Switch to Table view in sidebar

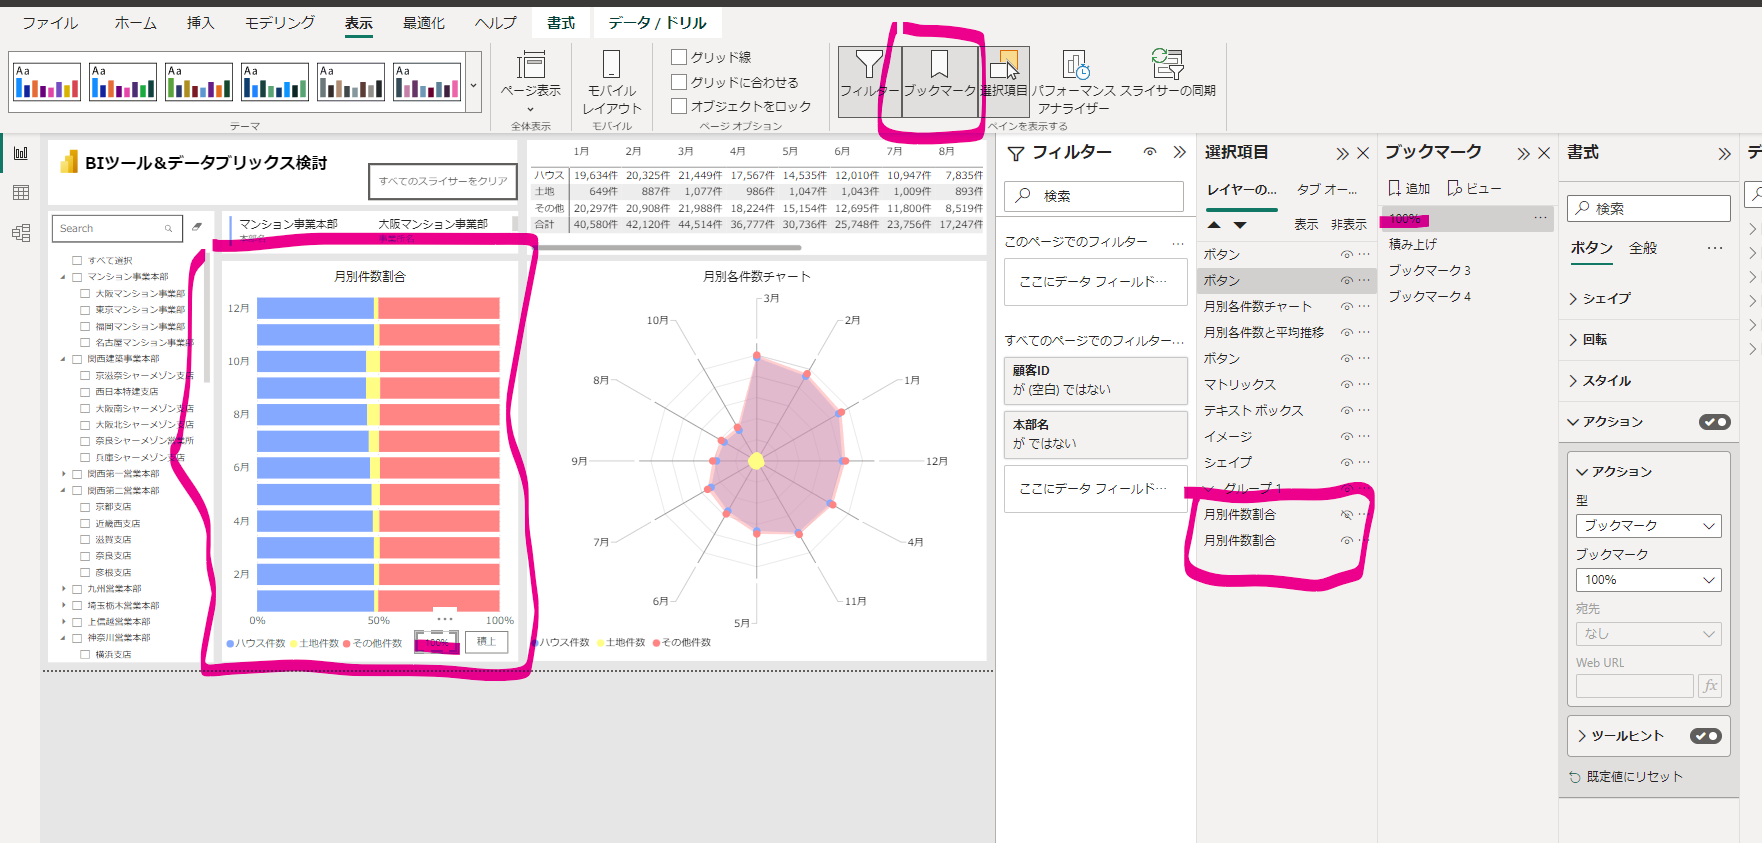tap(20, 193)
